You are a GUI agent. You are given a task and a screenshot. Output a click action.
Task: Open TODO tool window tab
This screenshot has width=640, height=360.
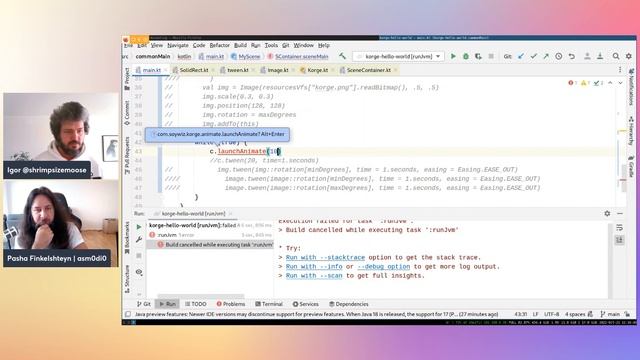(x=196, y=304)
